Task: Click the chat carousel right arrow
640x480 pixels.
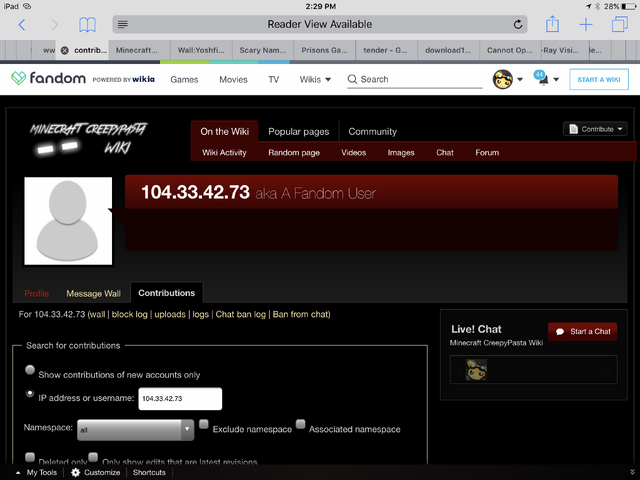Action: point(608,370)
